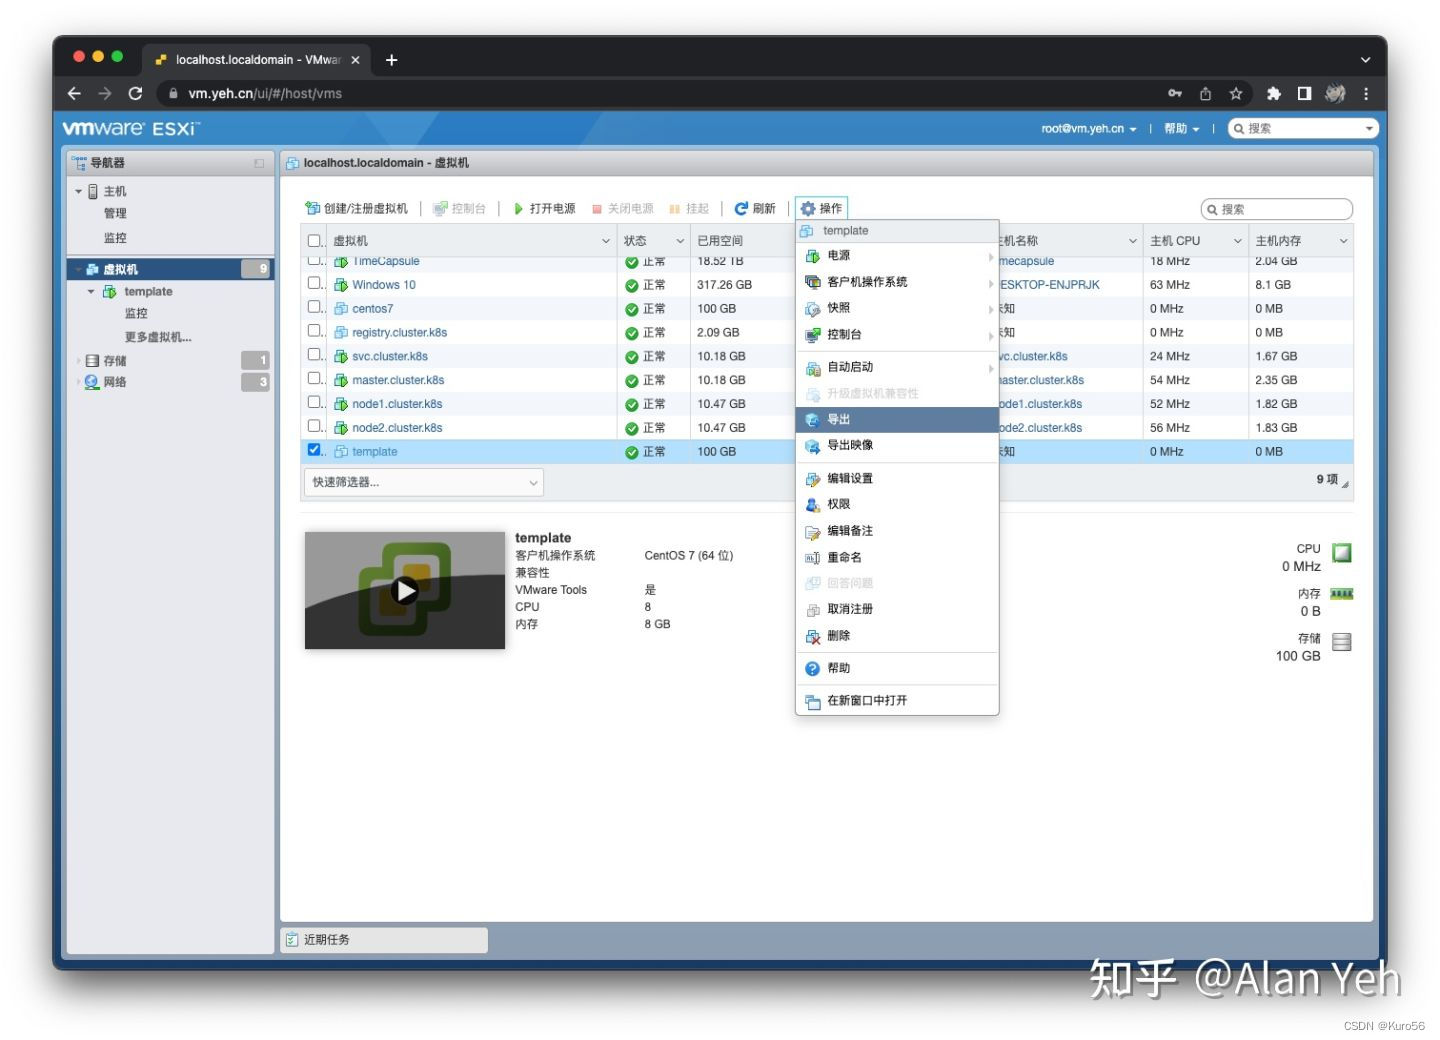Open the Host memory (主机内存) column dropdown arrow
The width and height of the screenshot is (1440, 1040).
[x=1343, y=241]
